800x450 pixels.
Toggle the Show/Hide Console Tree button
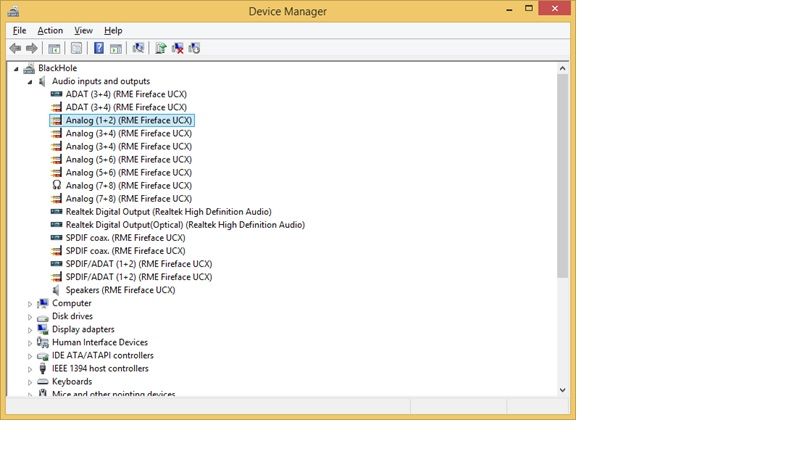(x=54, y=48)
